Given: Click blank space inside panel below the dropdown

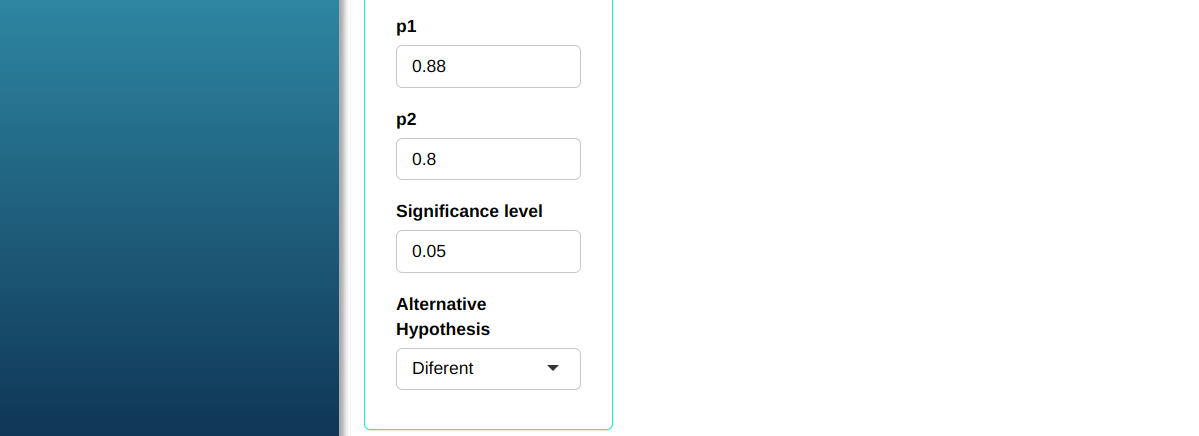Looking at the screenshot, I should point(488,410).
